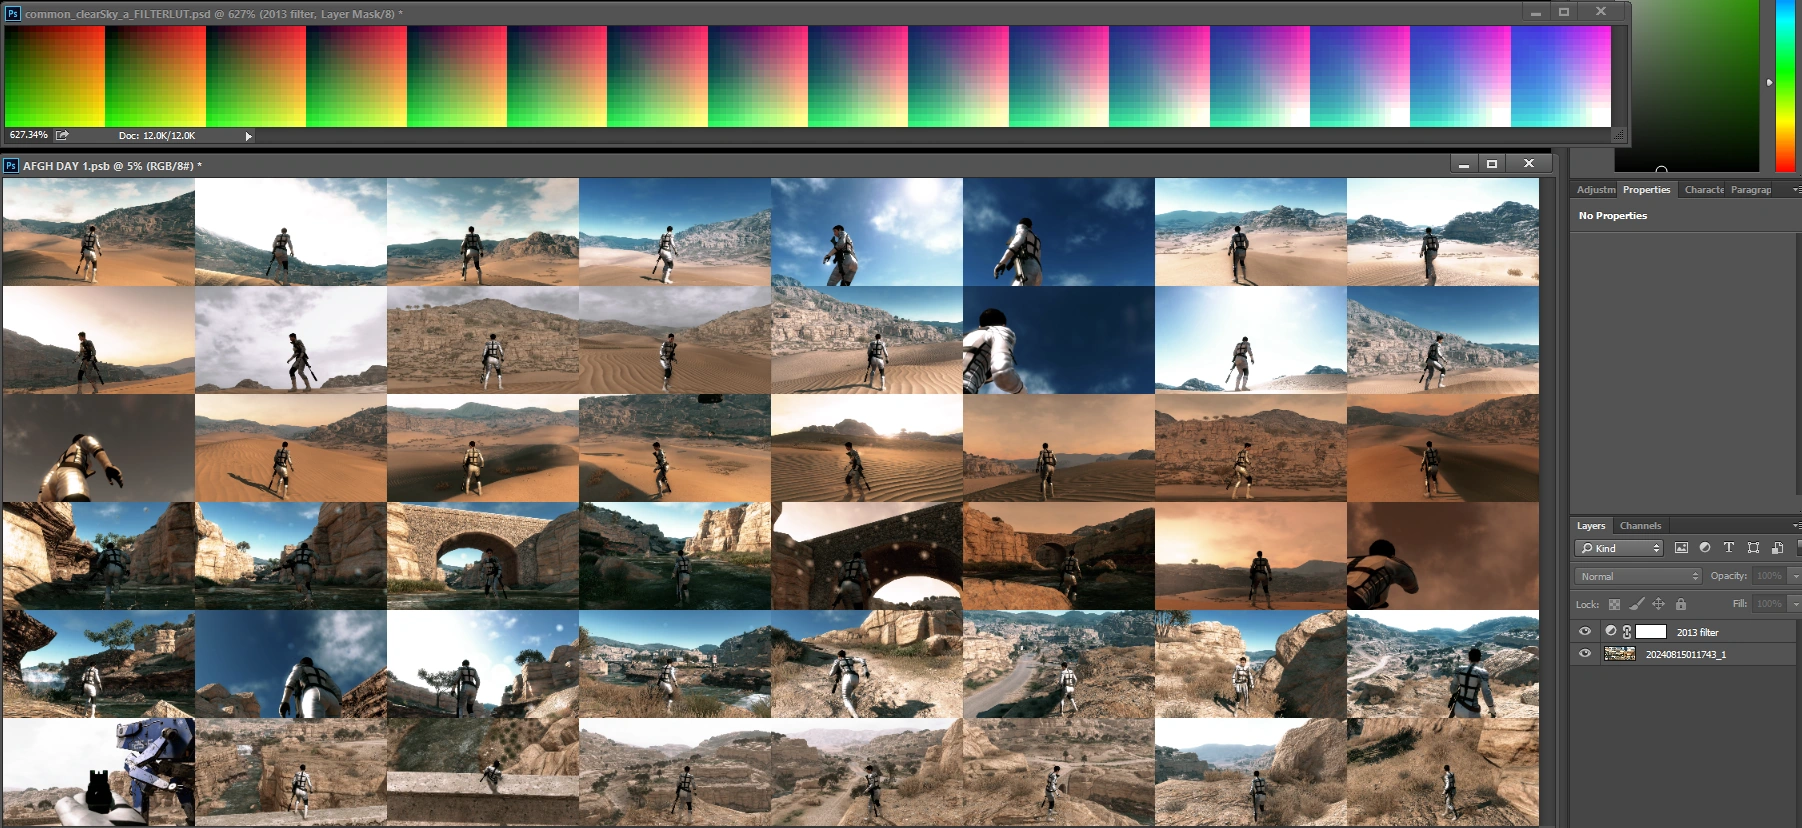
Task: Click the mask link icon on 2013 filter
Action: (x=1627, y=632)
